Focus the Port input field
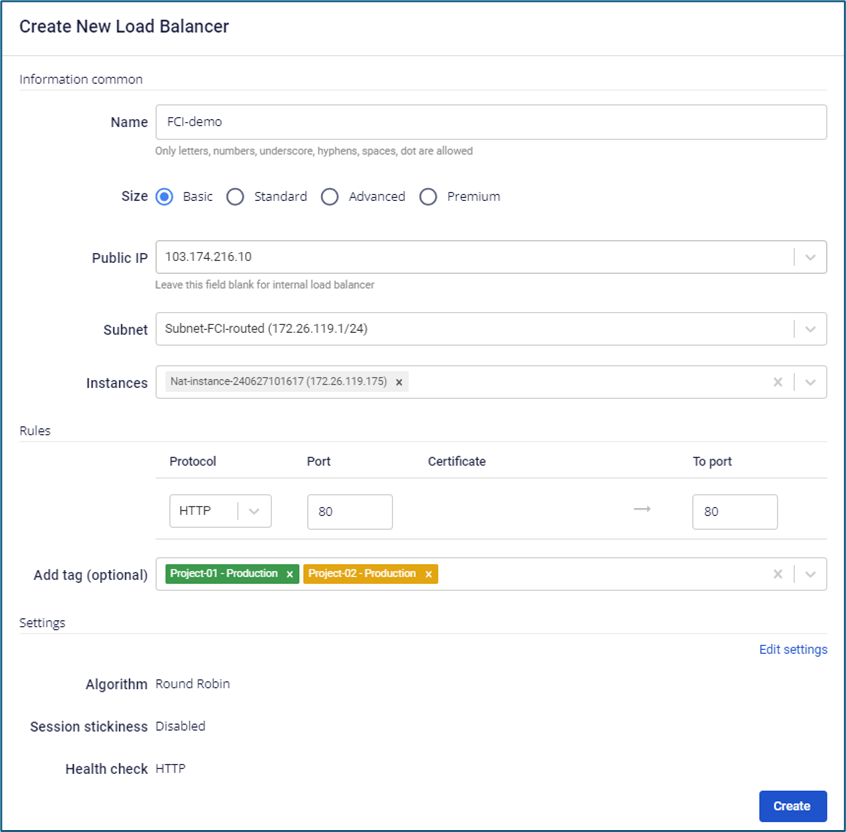This screenshot has height=832, width=846. click(x=349, y=511)
